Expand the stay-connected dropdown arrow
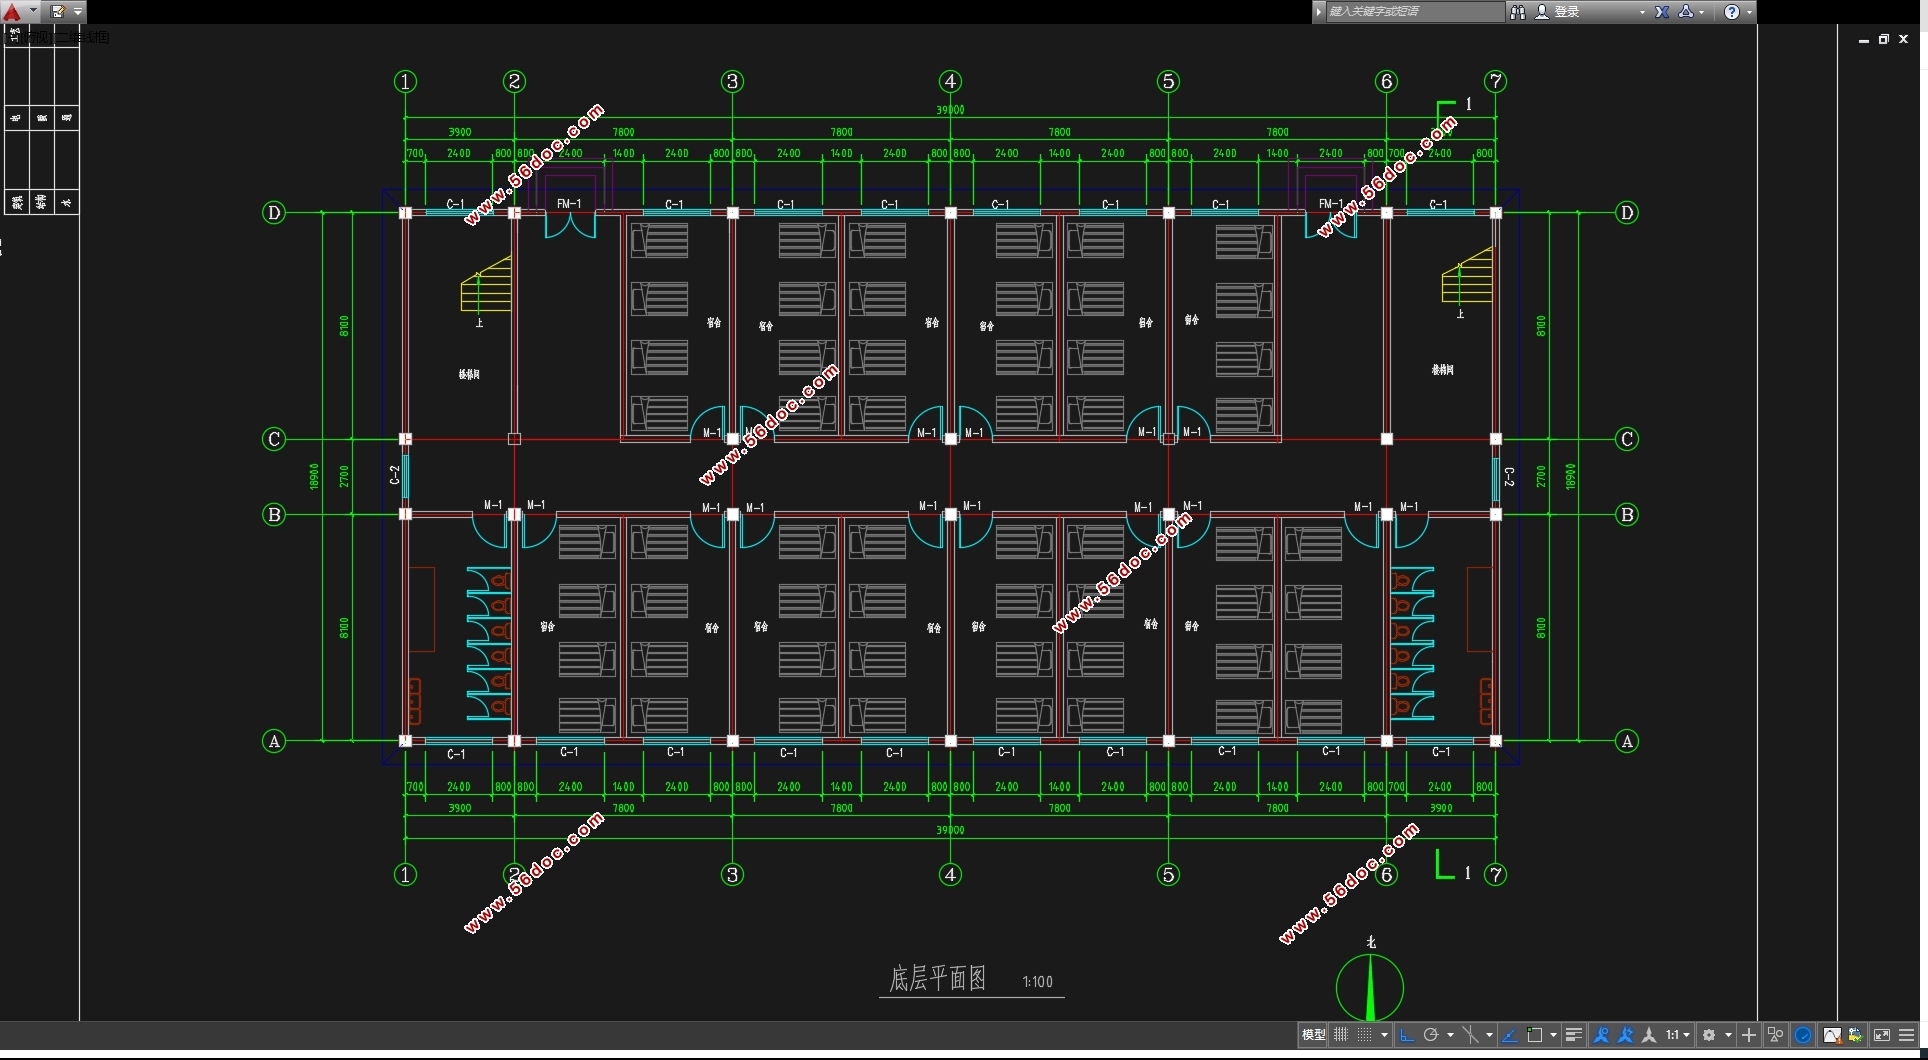Screen dimensions: 1928x1060 pyautogui.click(x=1702, y=12)
